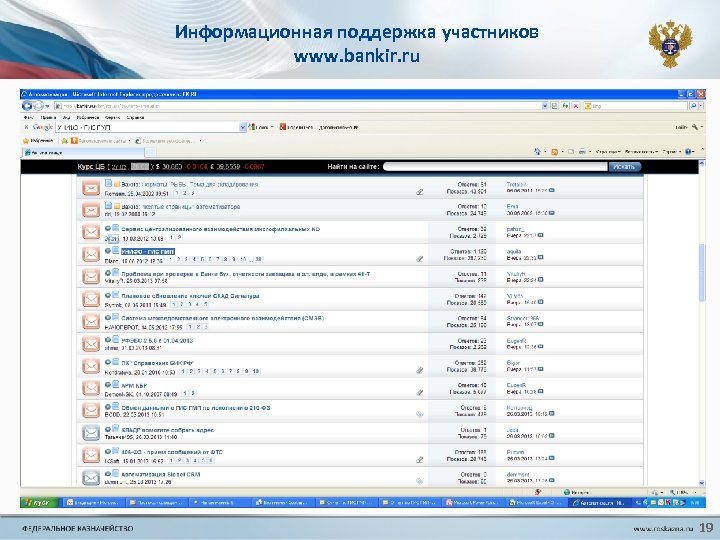Open thread УФЭБС 2.5.6 с 01.04.2013
The height and width of the screenshot is (540, 720).
pyautogui.click(x=157, y=341)
